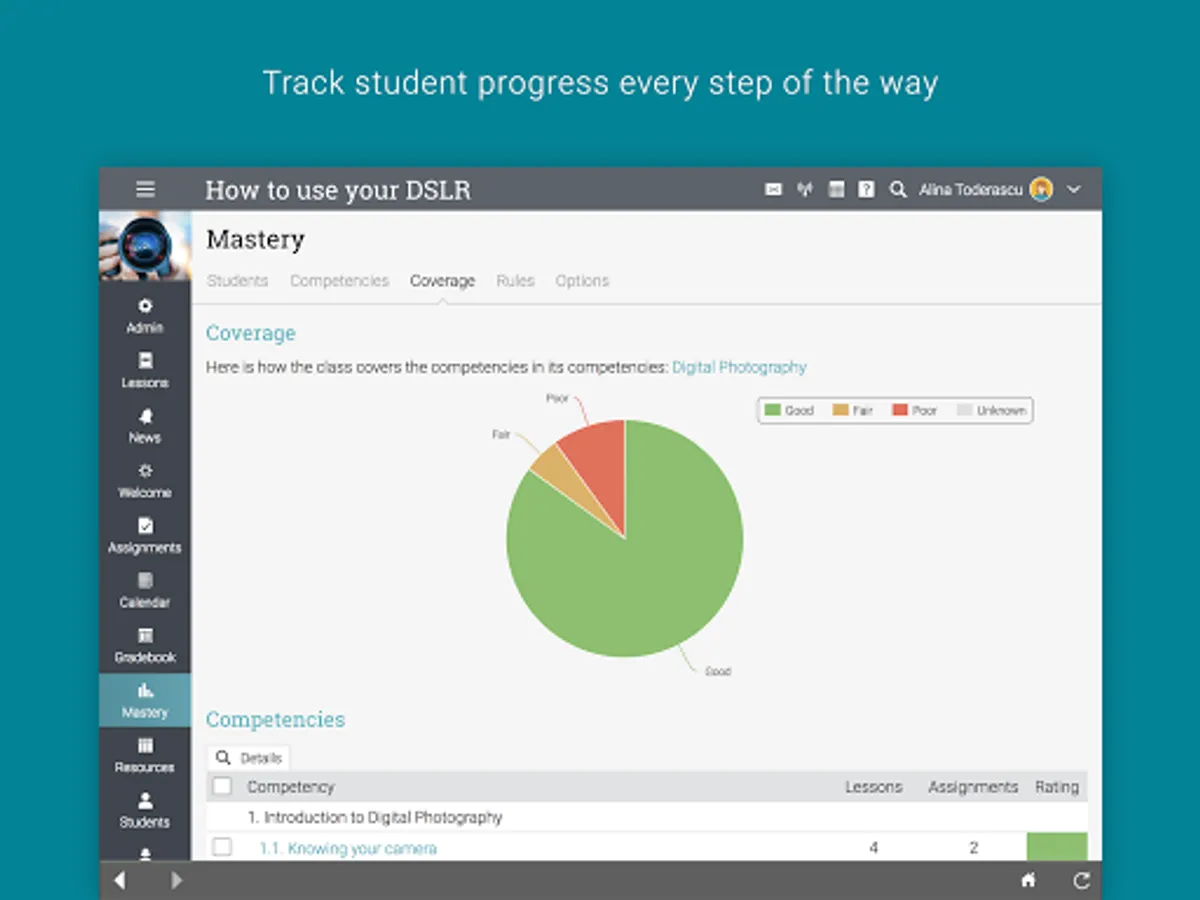The image size is (1200, 900).
Task: Expand the user menu chevron
Action: click(1074, 189)
